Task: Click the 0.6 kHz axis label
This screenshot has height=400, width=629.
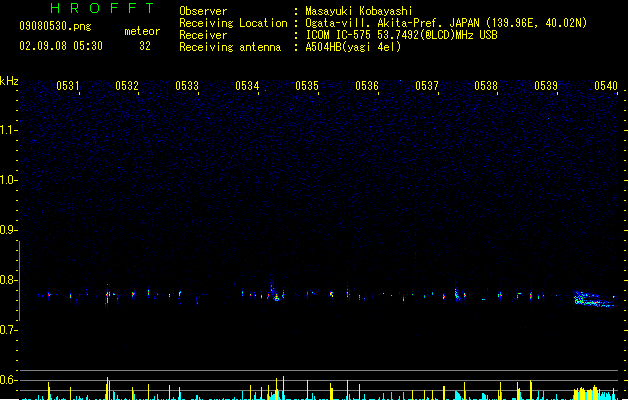Action: pos(8,380)
